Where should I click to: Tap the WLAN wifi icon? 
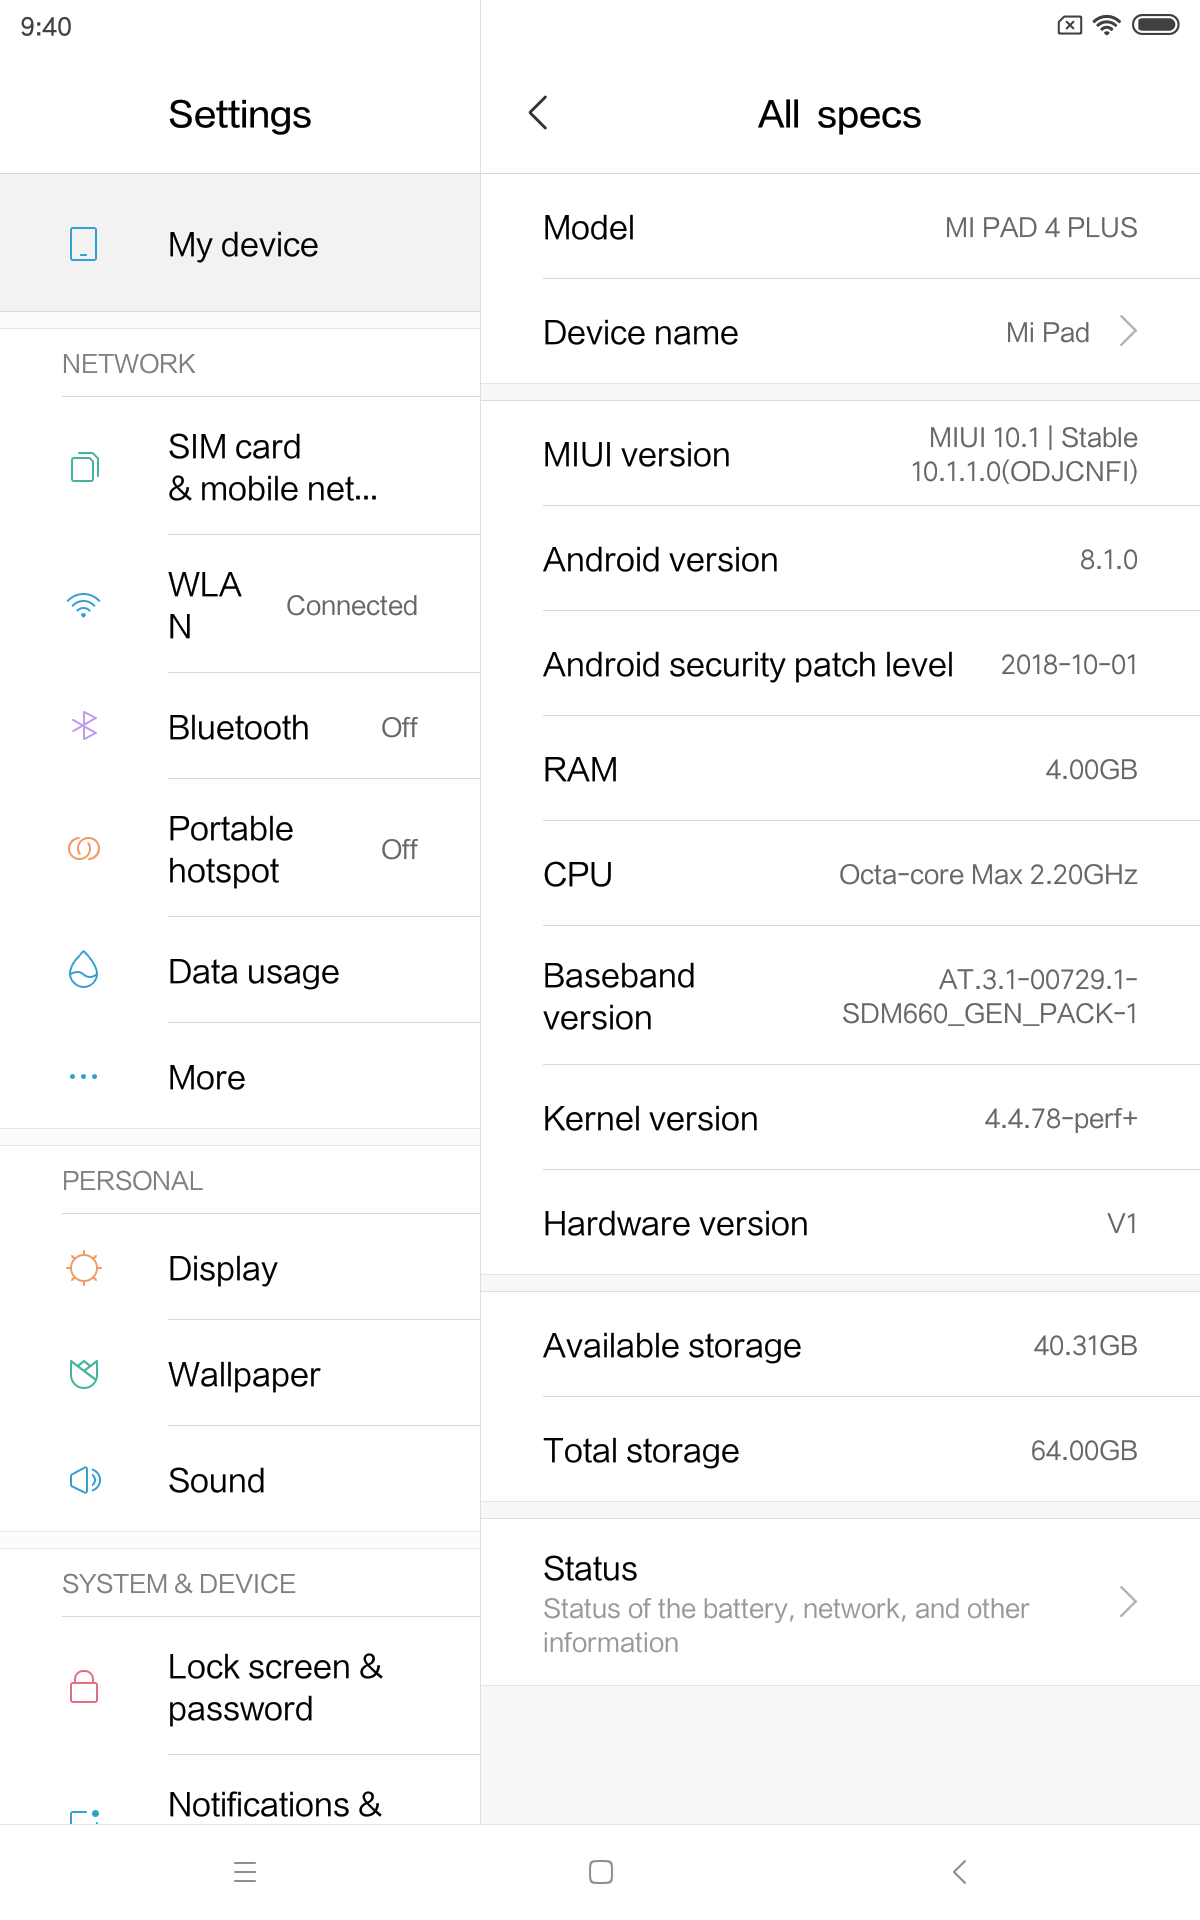coord(84,605)
